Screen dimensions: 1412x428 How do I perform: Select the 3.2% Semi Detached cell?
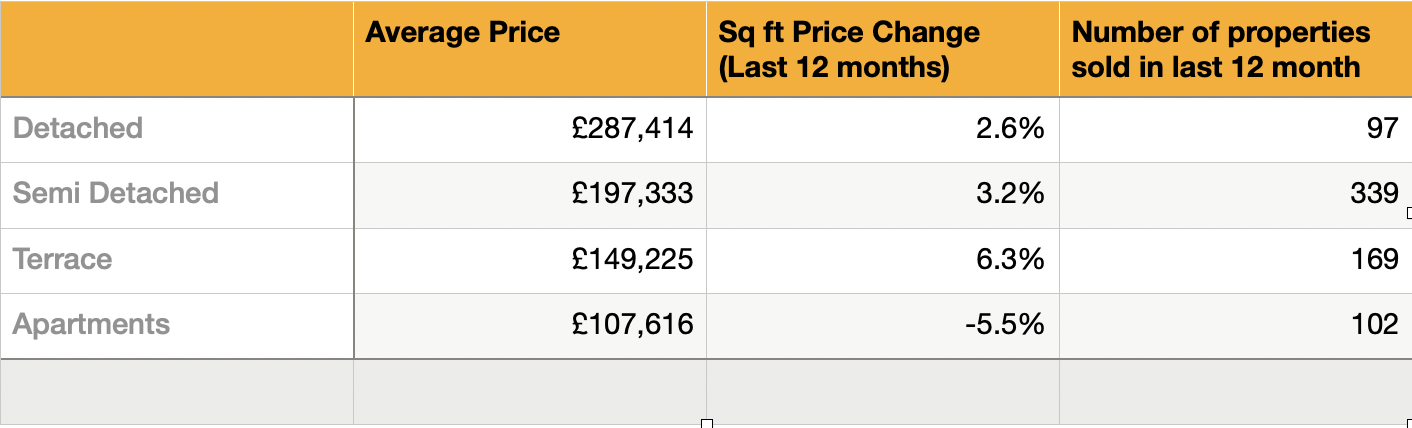point(882,193)
